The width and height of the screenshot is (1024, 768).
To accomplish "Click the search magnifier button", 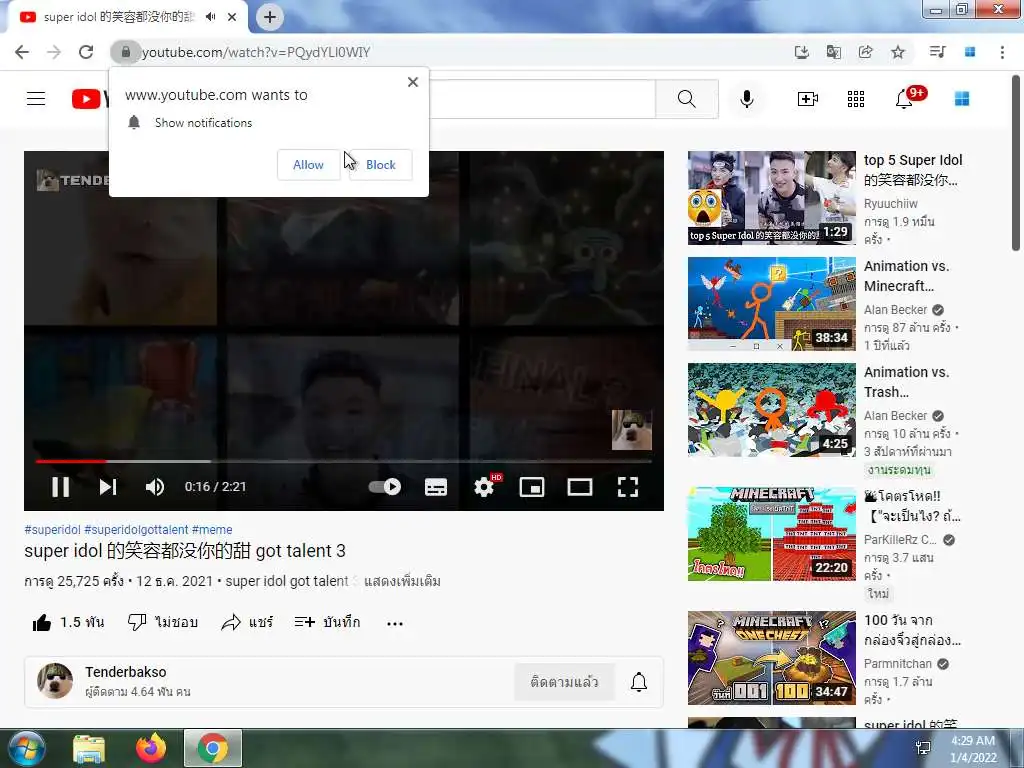I will (x=686, y=99).
